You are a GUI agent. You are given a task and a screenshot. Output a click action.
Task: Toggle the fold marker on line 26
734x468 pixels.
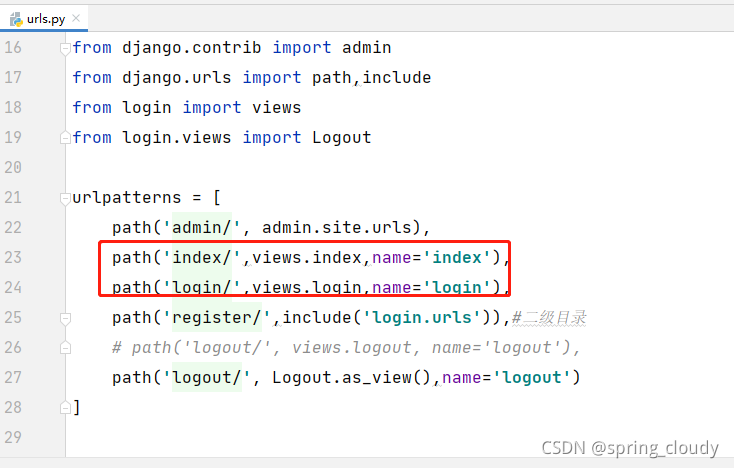tap(65, 348)
